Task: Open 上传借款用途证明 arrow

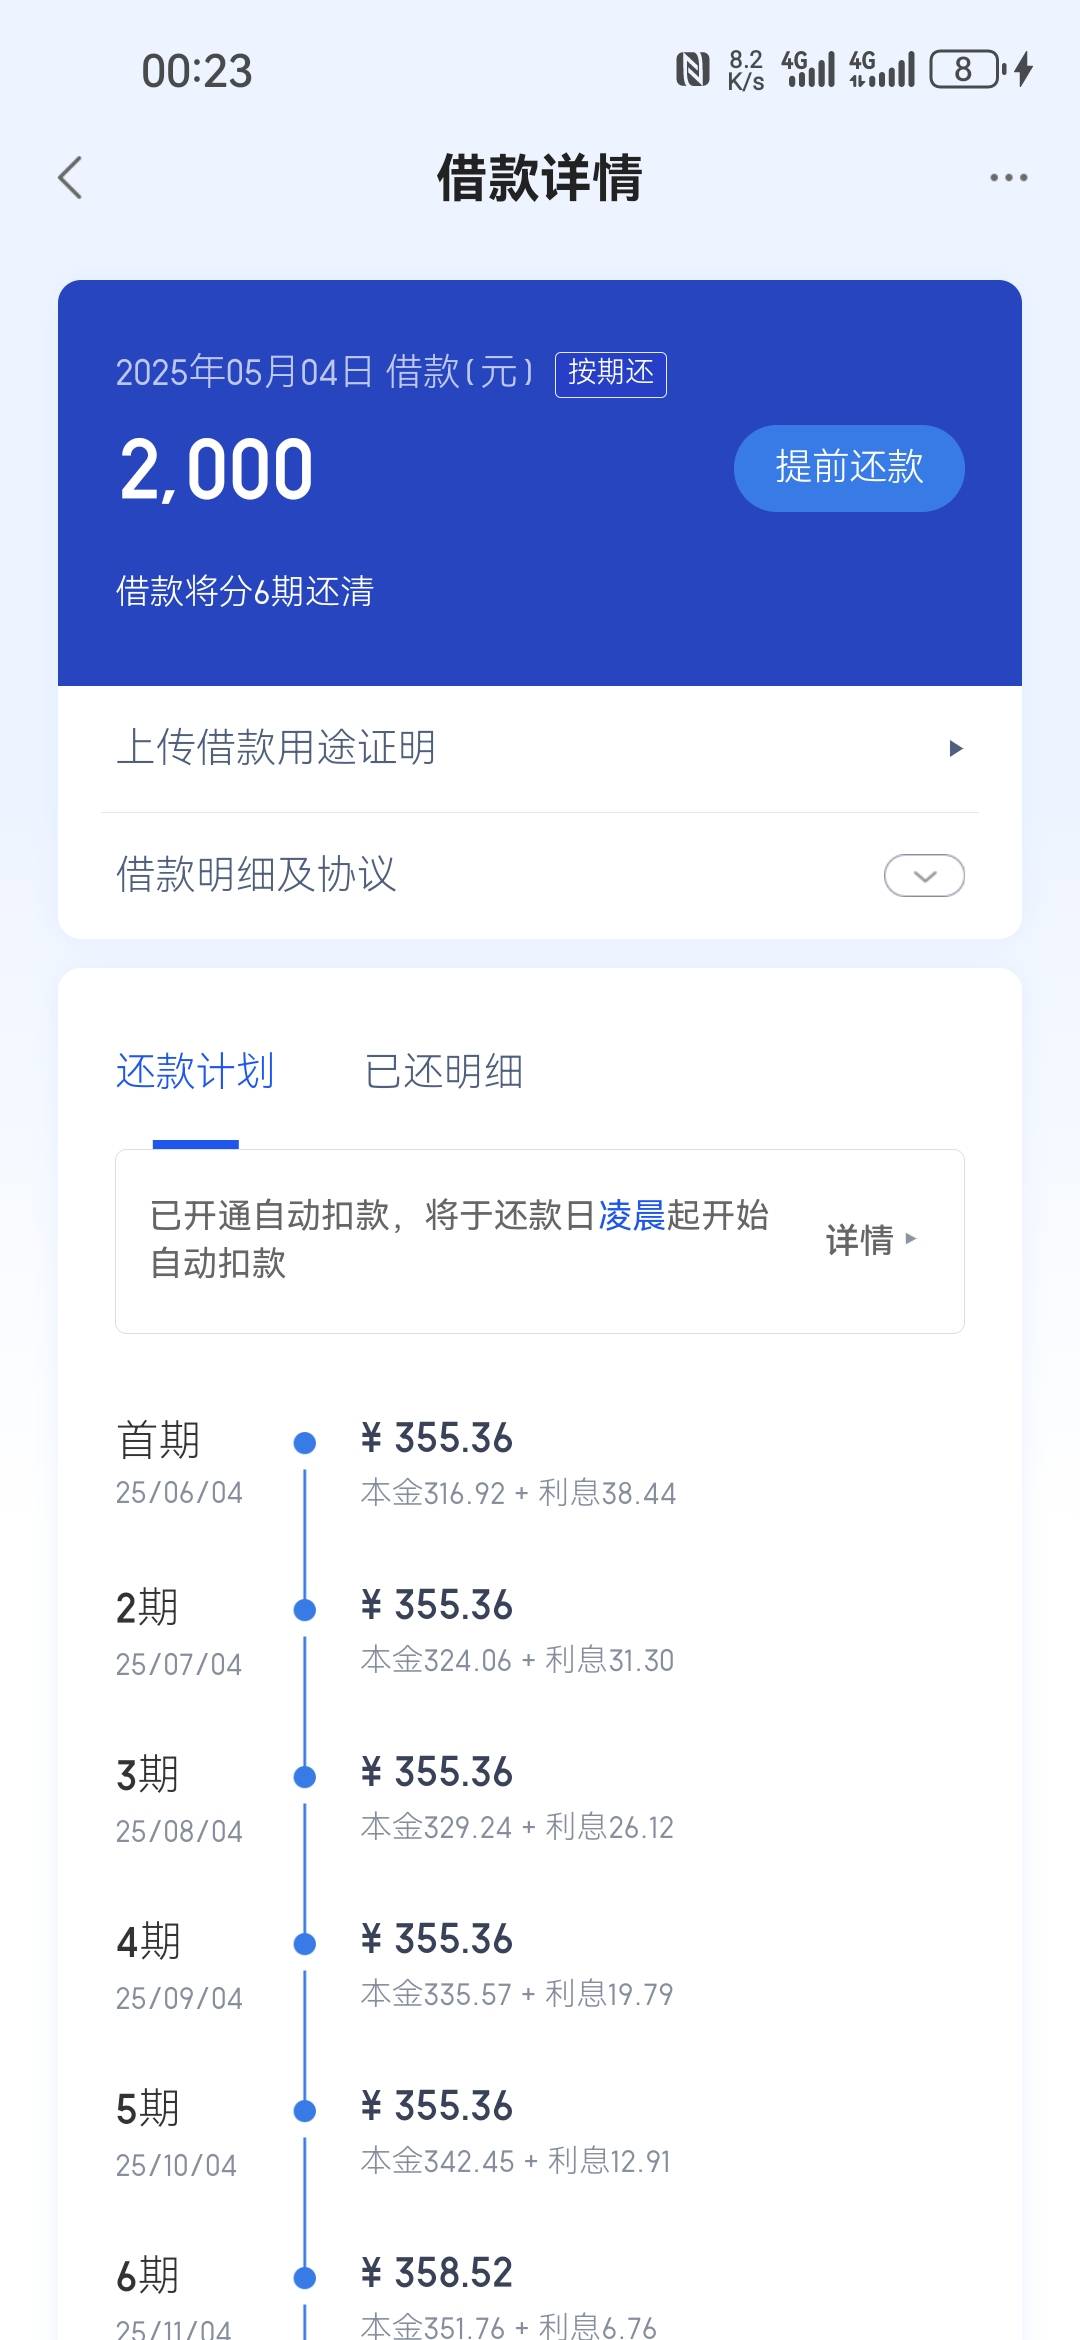Action: [956, 748]
